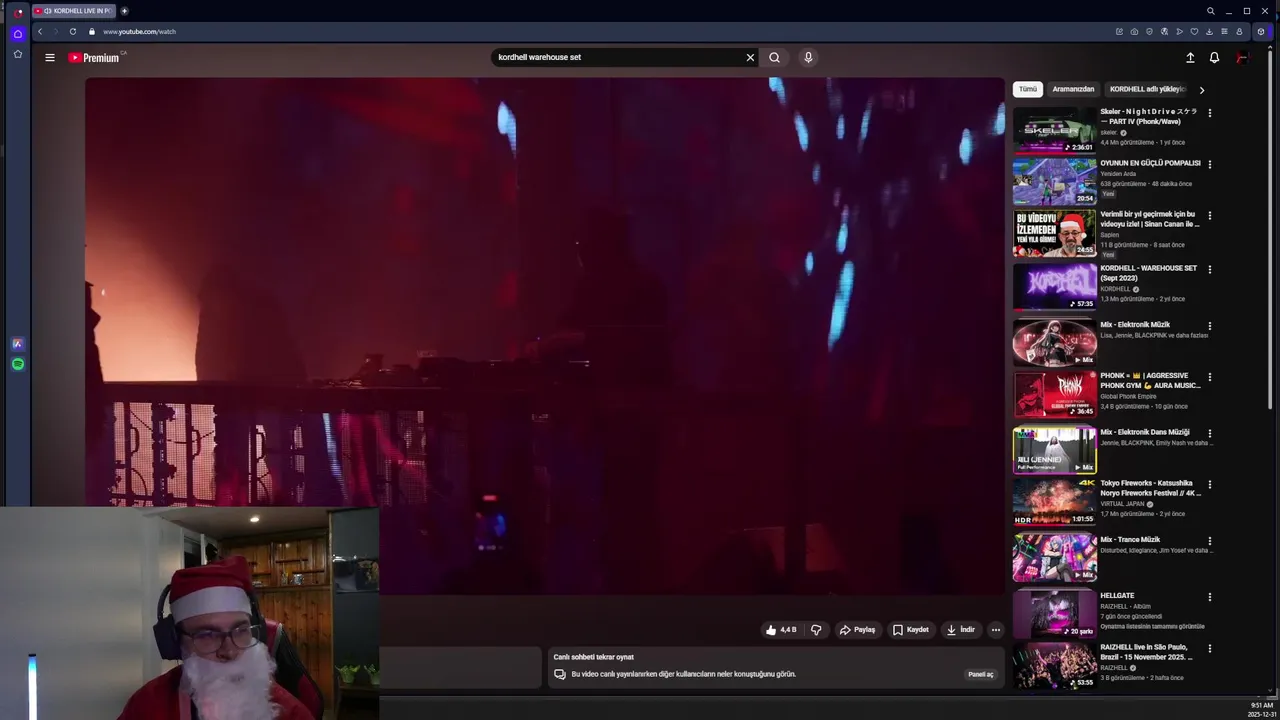This screenshot has width=1280, height=720.
Task: Open options for Mix - Elektronik Müzik
Action: [x=1209, y=326]
